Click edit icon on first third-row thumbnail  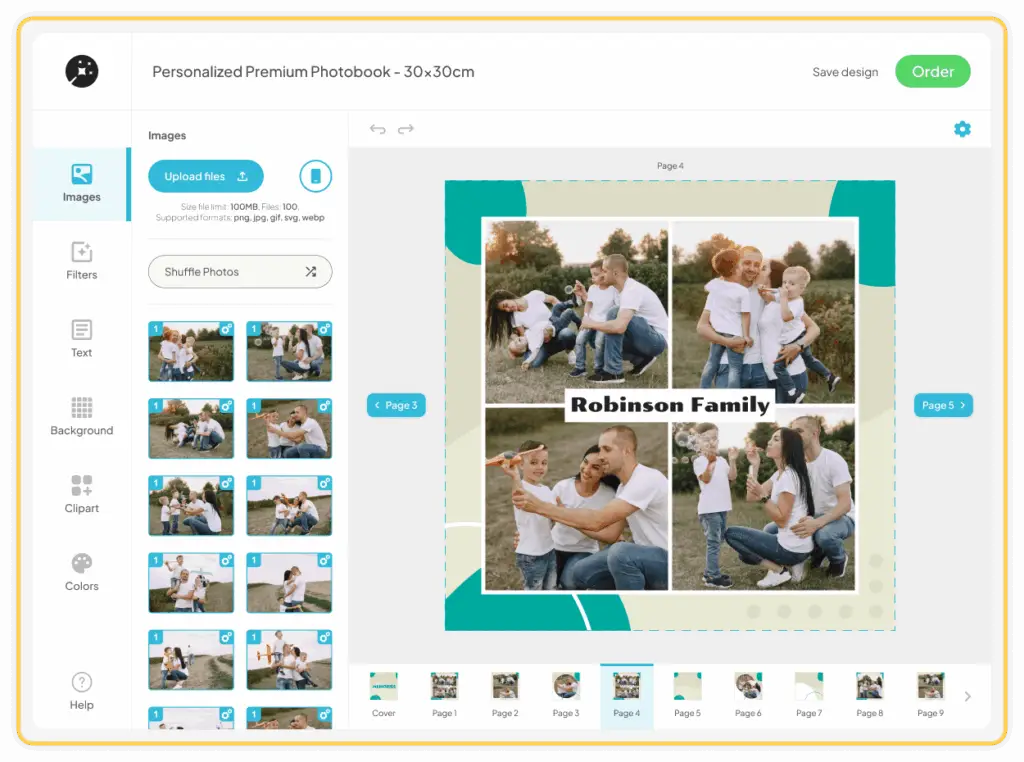(226, 483)
